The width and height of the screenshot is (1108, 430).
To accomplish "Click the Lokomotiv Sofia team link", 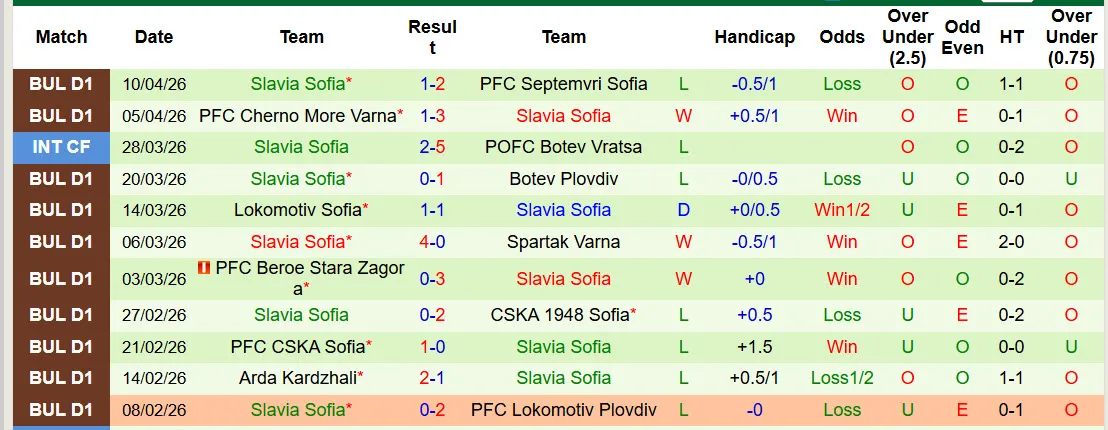I will (297, 210).
